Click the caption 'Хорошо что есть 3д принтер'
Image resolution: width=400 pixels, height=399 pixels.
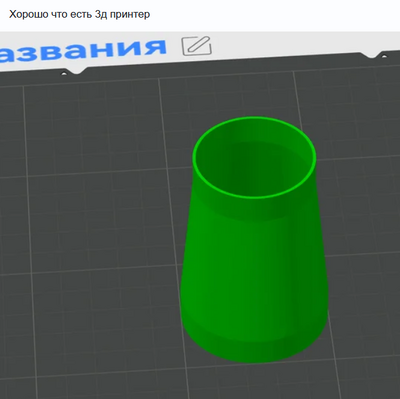[79, 14]
